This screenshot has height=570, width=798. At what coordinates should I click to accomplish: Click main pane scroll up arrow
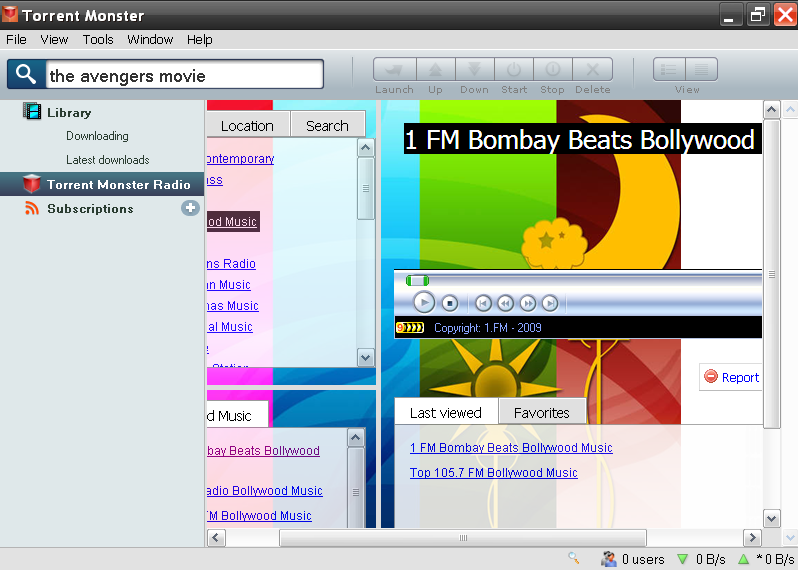pos(772,109)
